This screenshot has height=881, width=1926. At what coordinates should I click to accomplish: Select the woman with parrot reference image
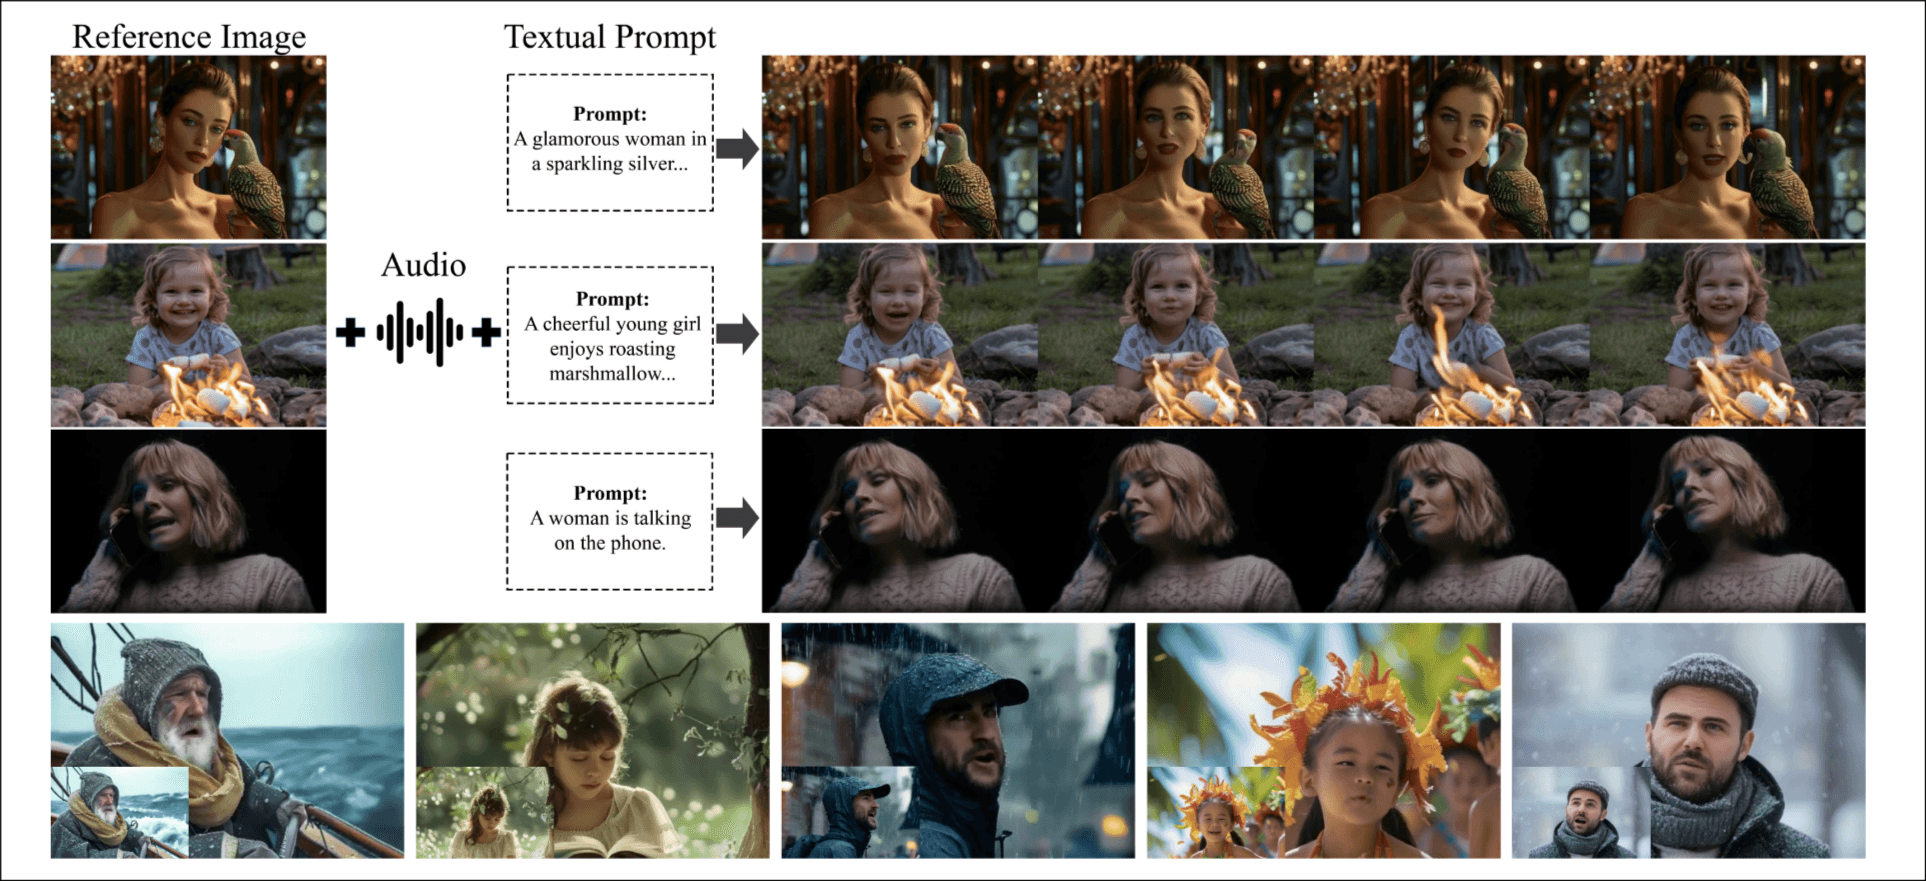pos(189,147)
